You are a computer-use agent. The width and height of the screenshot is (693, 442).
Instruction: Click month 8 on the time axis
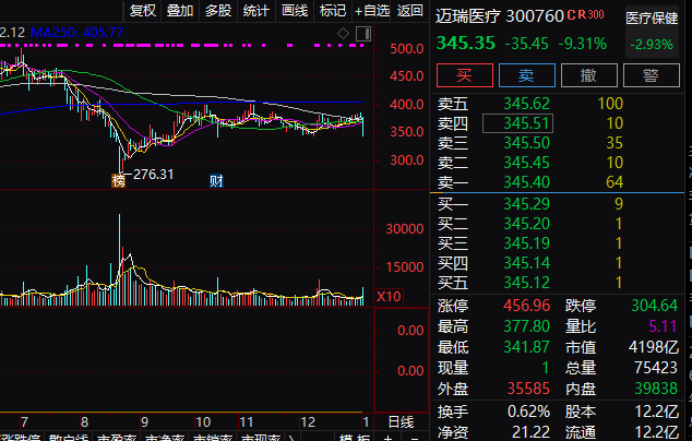[x=84, y=422]
